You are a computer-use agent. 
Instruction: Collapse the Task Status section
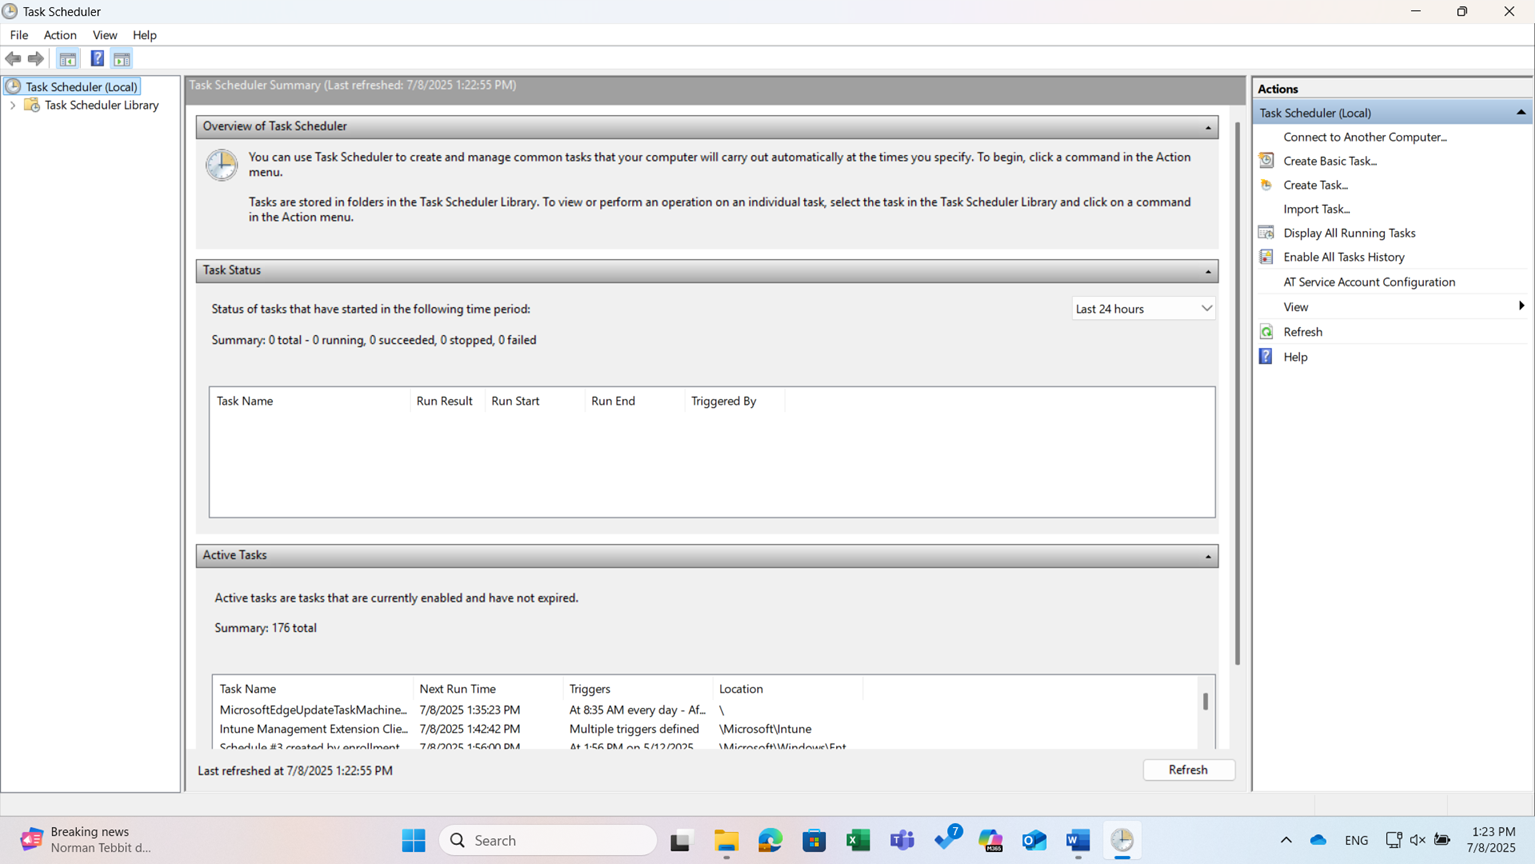click(x=1207, y=271)
